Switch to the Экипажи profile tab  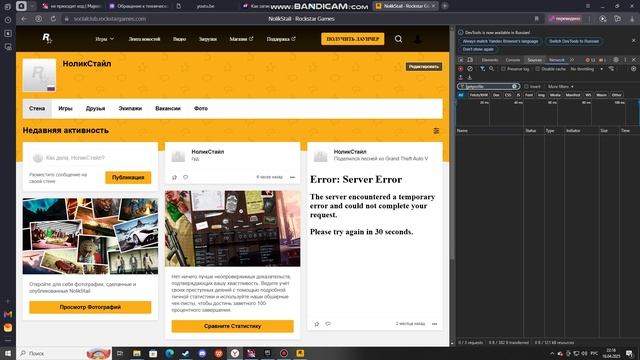[130, 109]
